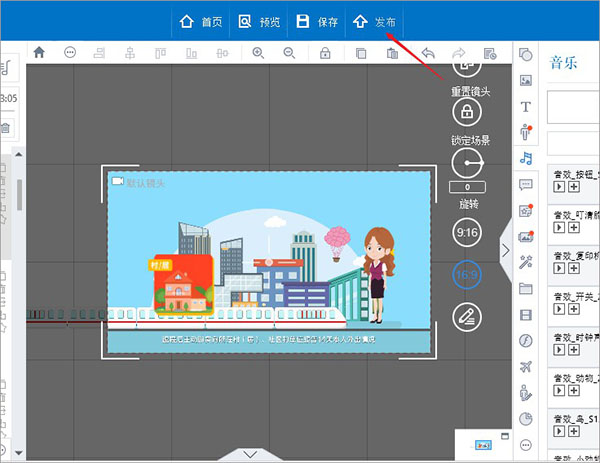The height and width of the screenshot is (463, 600).
Task: Select the woman character on canvas
Action: point(378,275)
